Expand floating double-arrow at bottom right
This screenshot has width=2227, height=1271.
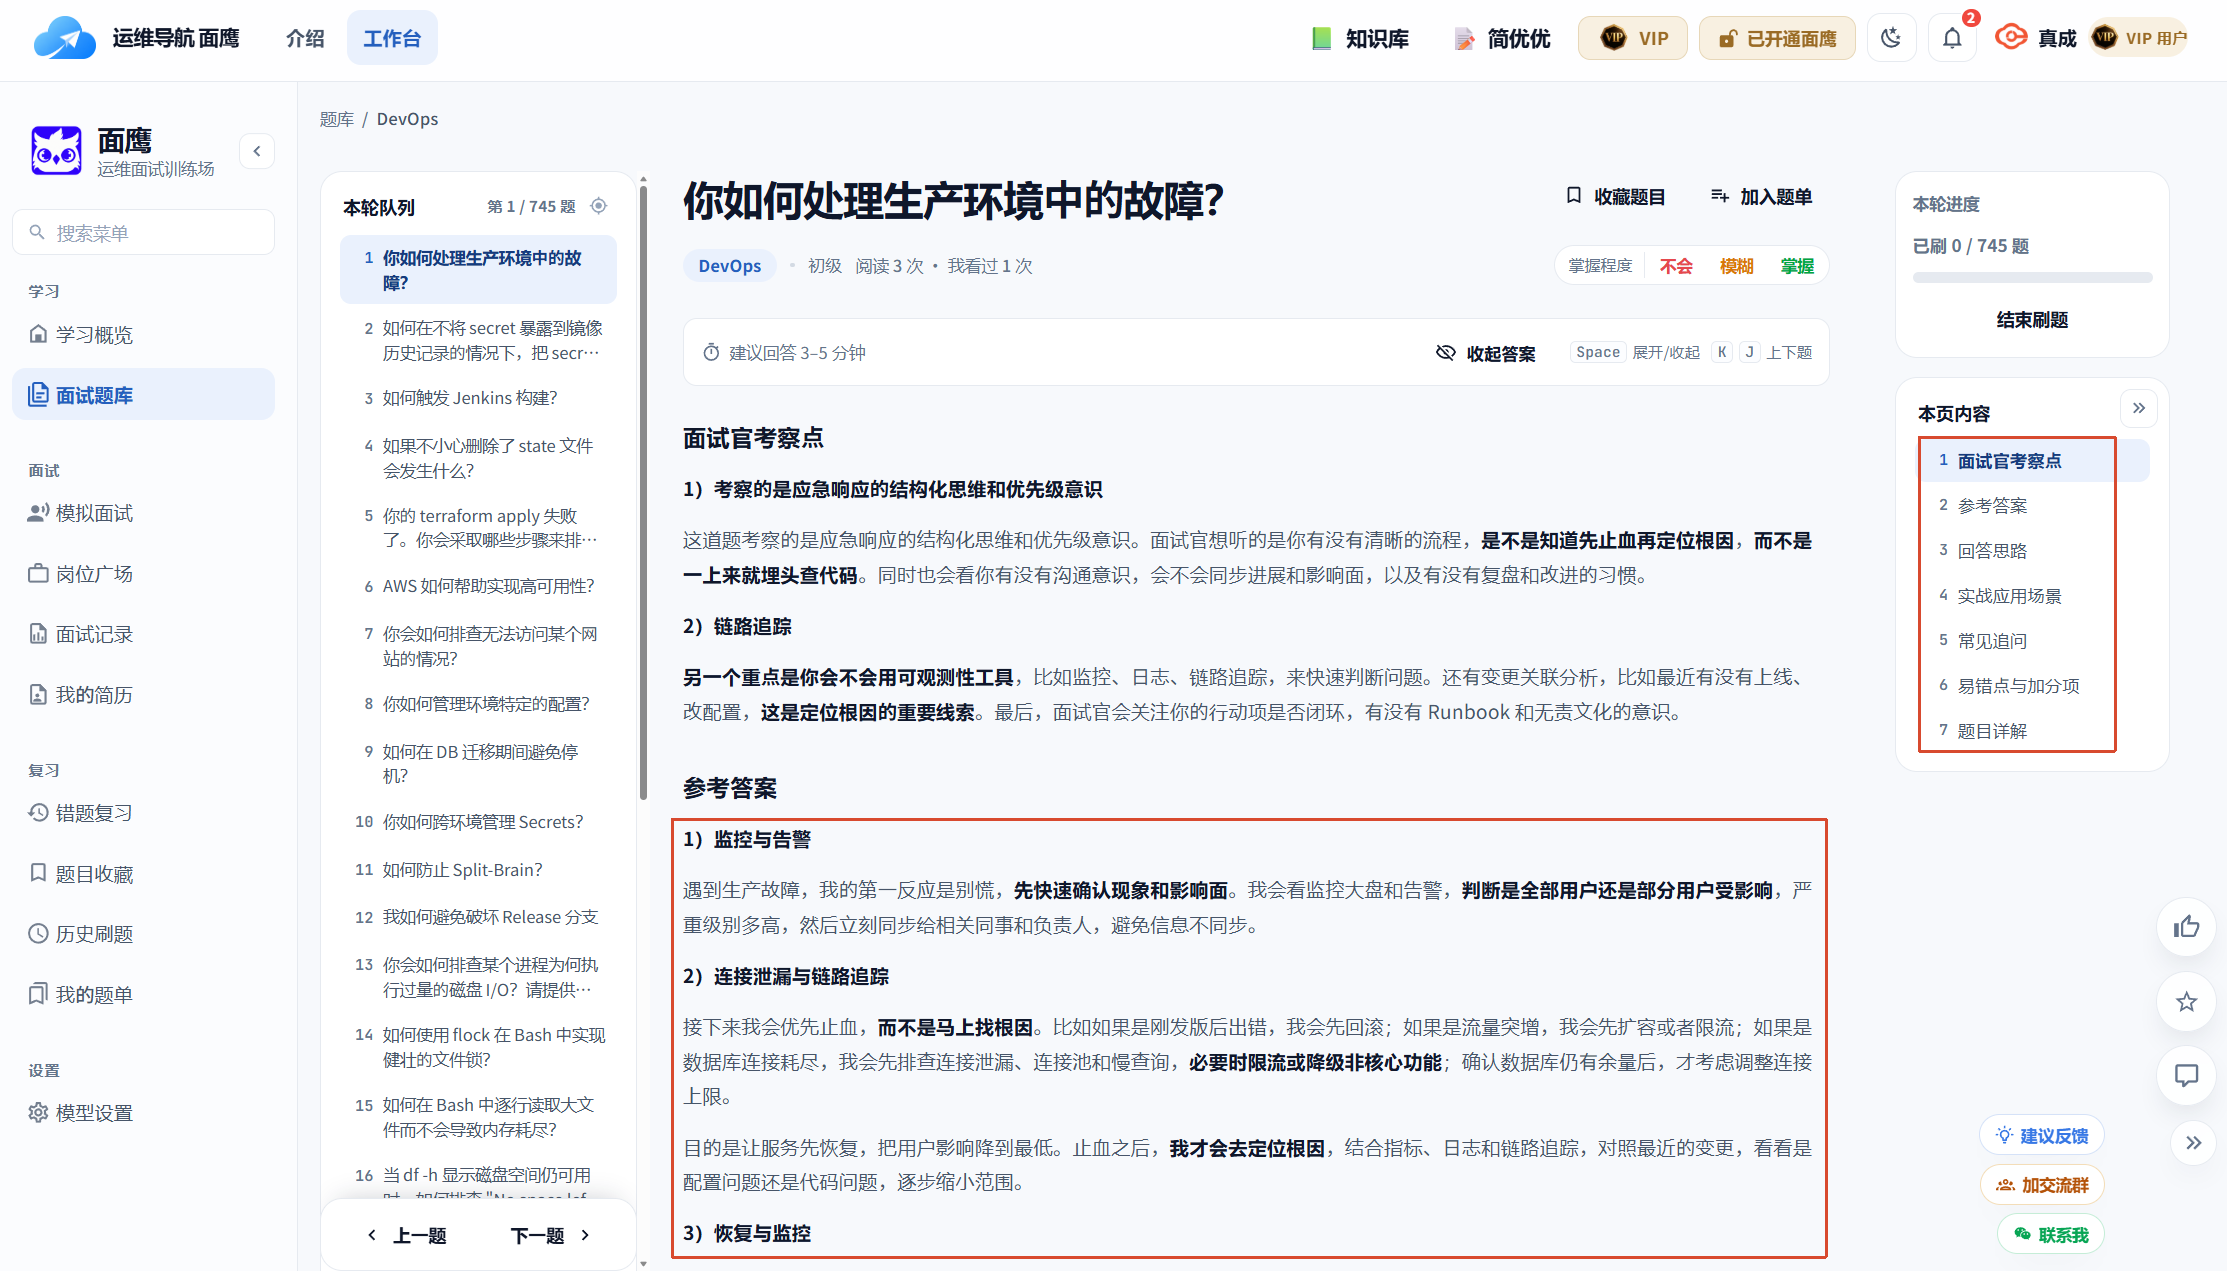pyautogui.click(x=2193, y=1143)
